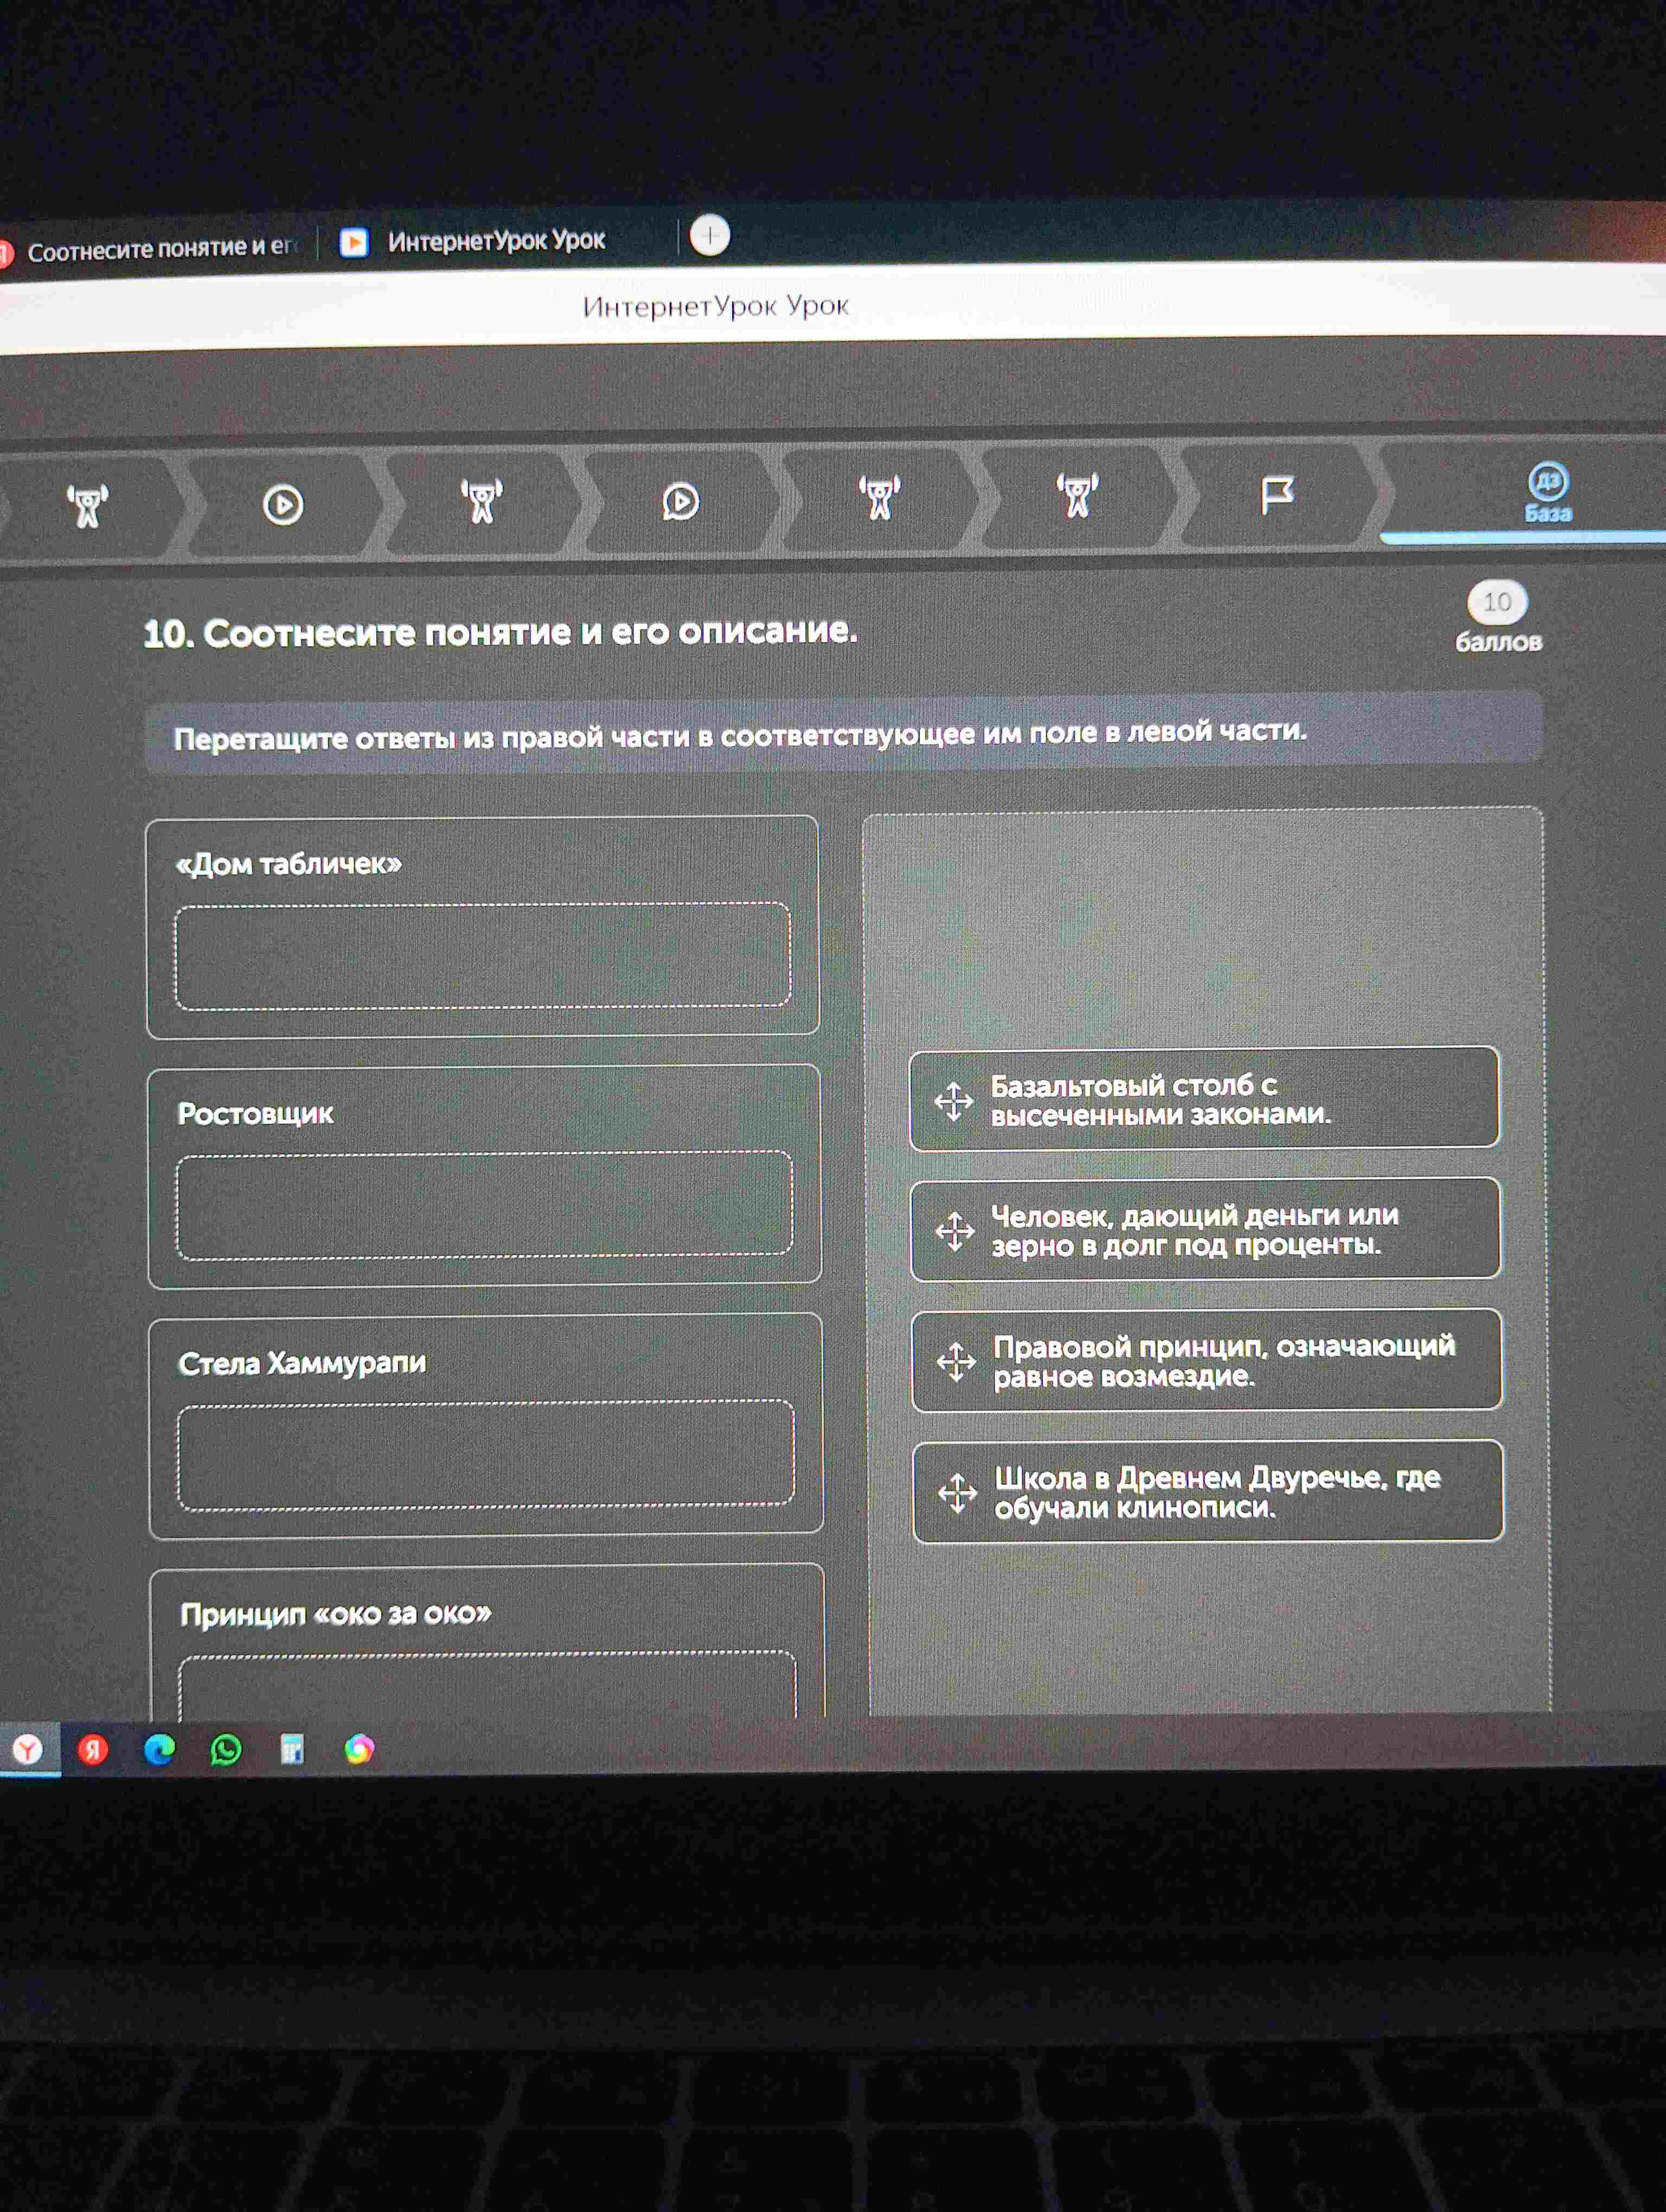
Task: Click empty drop field under Стела Хаммурапи
Action: 486,1455
